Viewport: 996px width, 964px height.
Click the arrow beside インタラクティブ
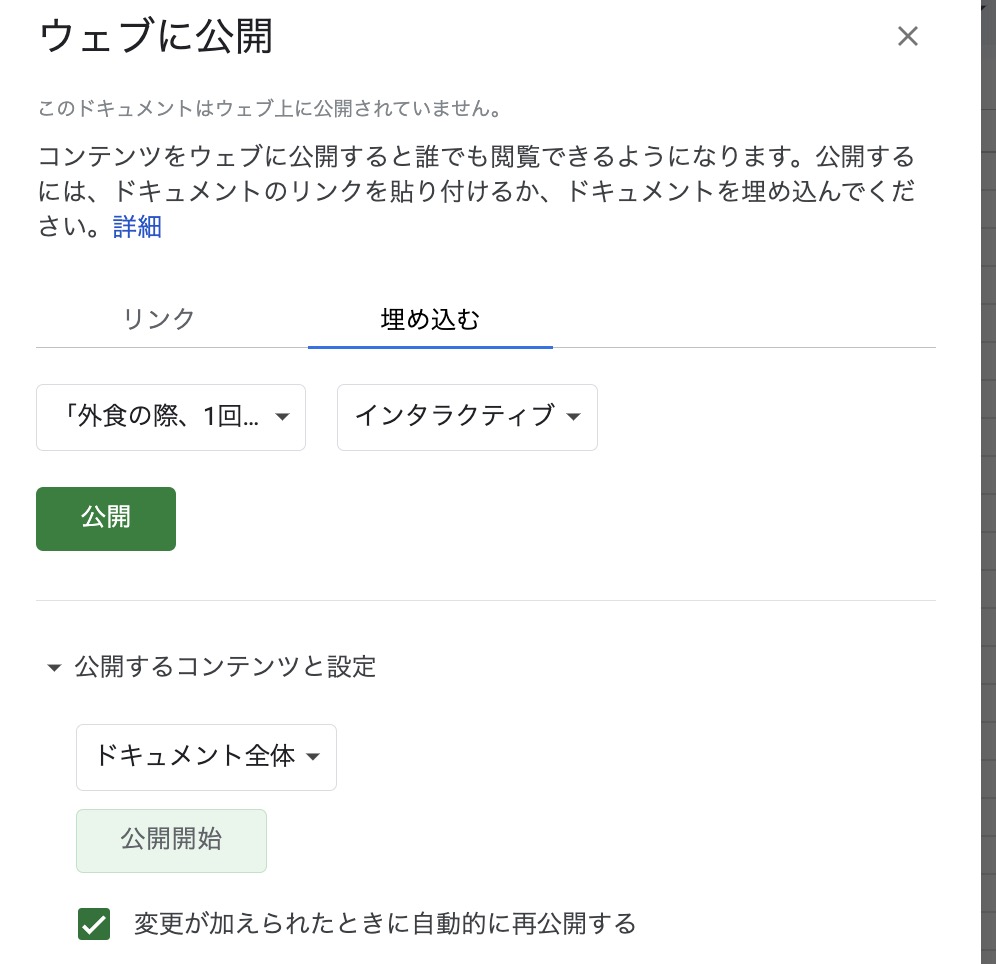[573, 417]
